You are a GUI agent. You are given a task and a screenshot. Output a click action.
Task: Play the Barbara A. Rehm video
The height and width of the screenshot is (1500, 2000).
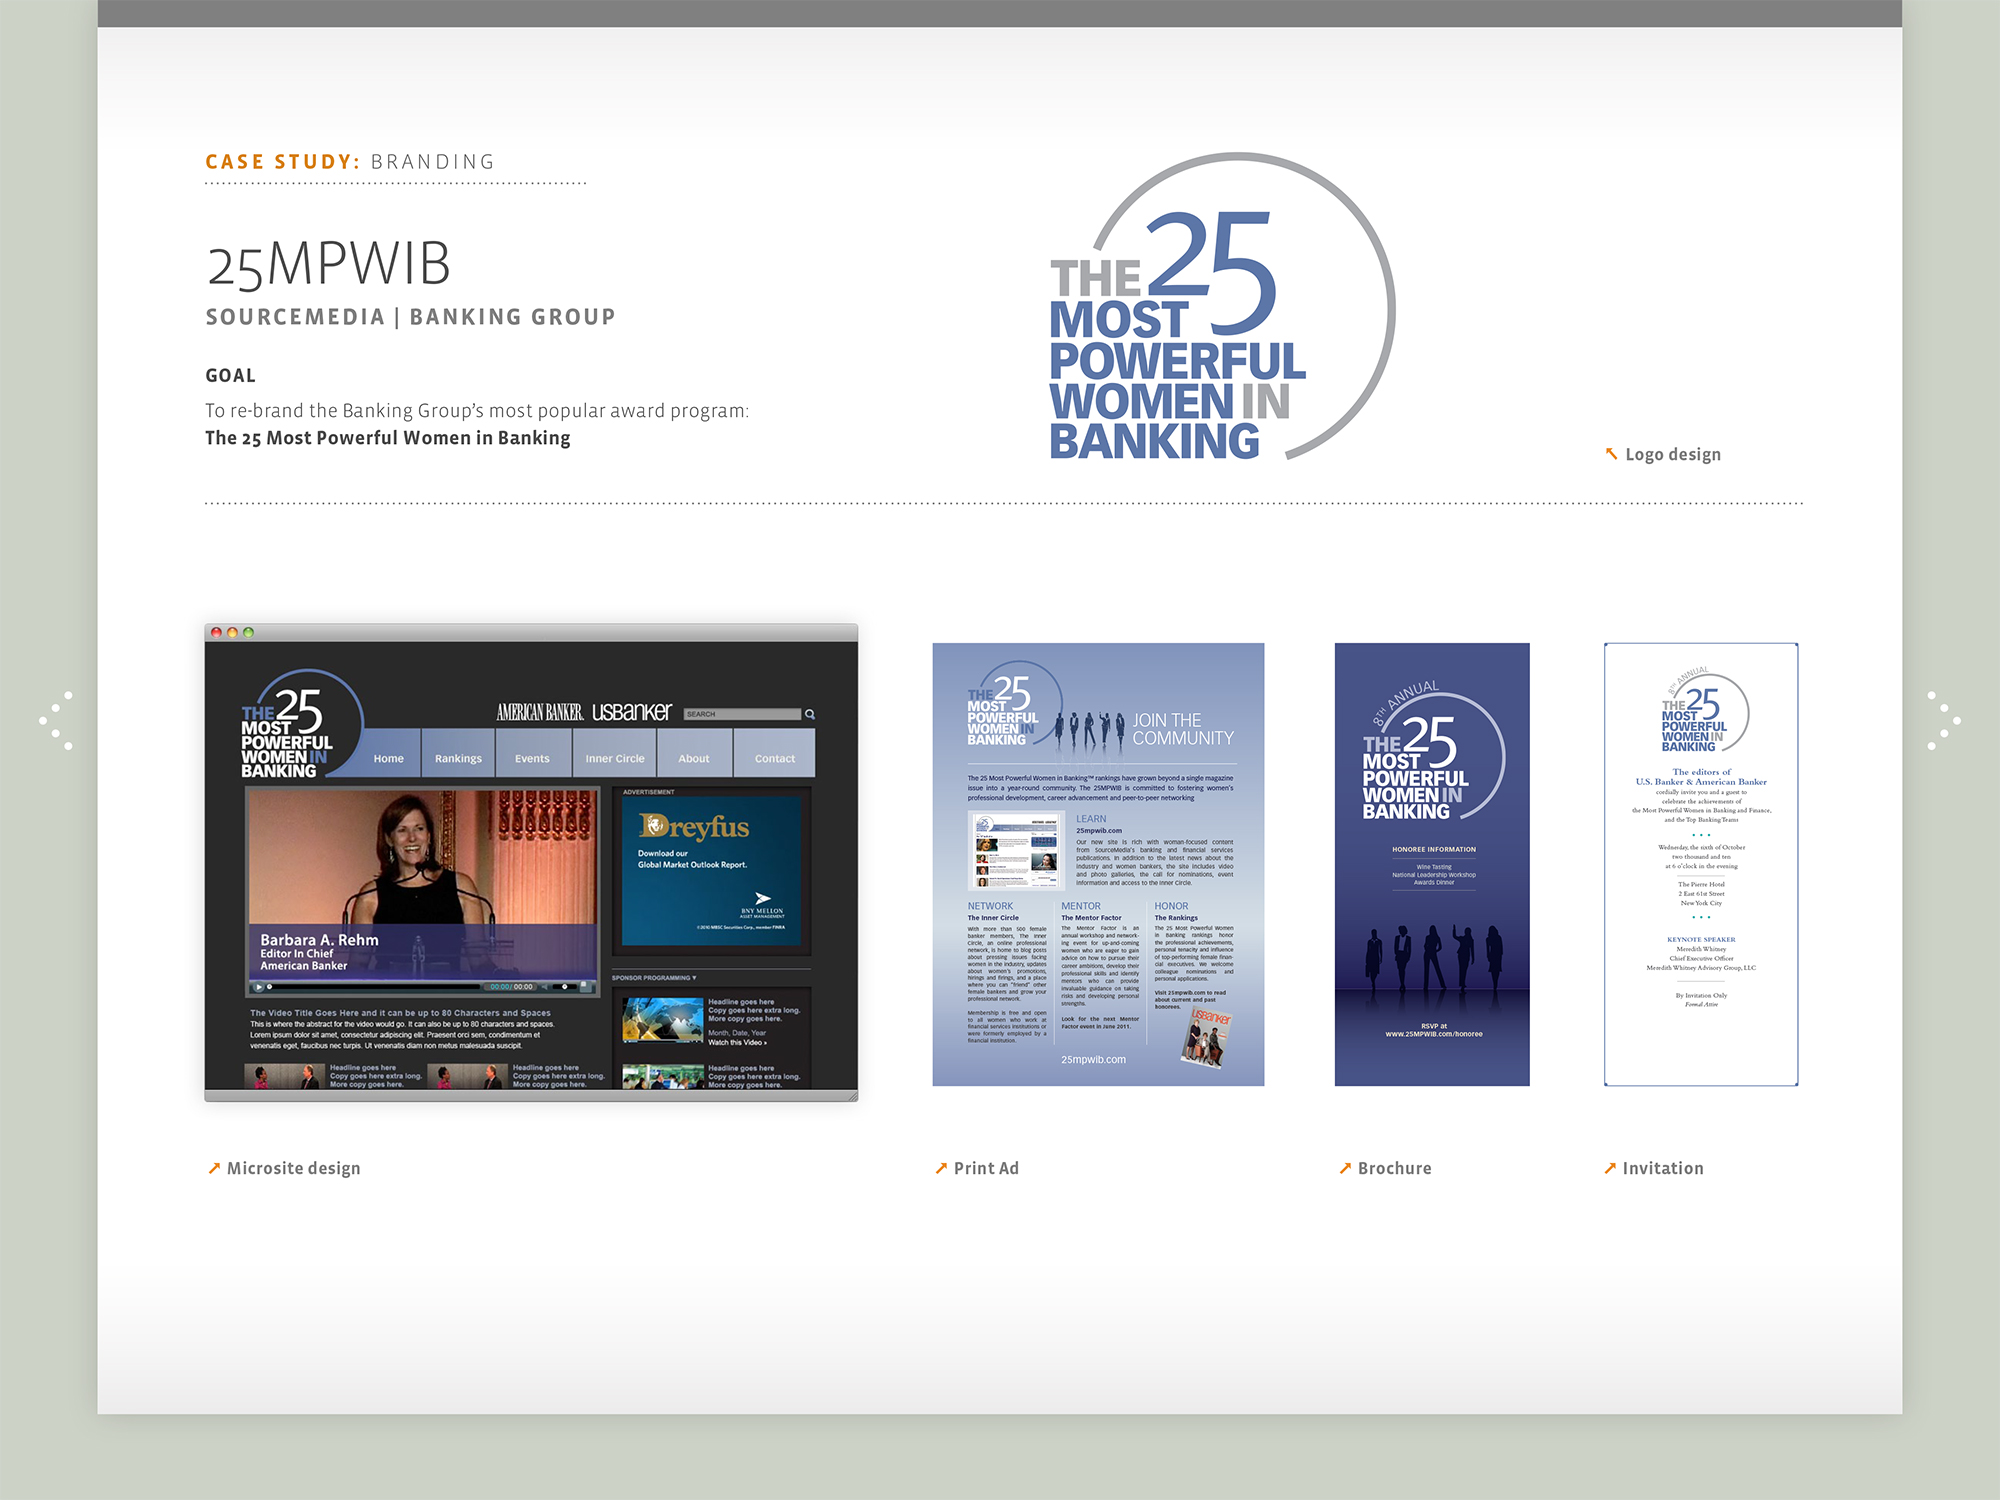pos(259,987)
